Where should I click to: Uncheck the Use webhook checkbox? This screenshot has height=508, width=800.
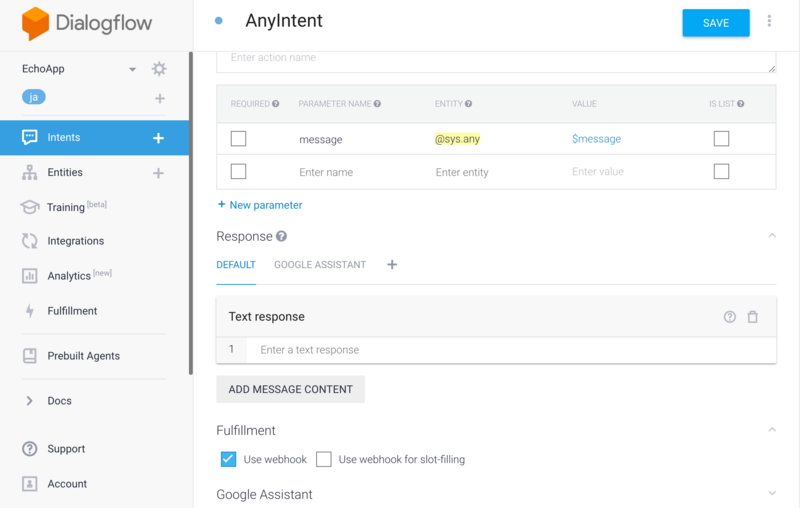[x=228, y=459]
